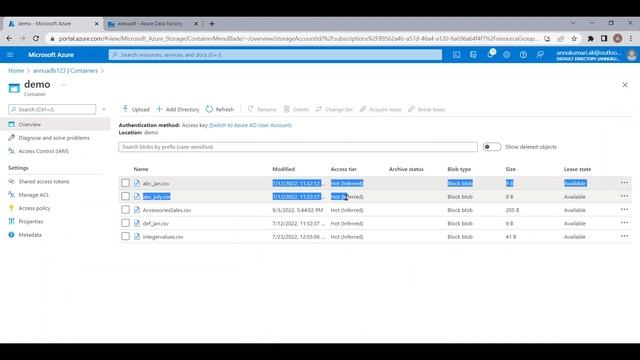Open more options for abc_jan.csv row
Viewport: 640px width, 360px height.
pos(624,183)
